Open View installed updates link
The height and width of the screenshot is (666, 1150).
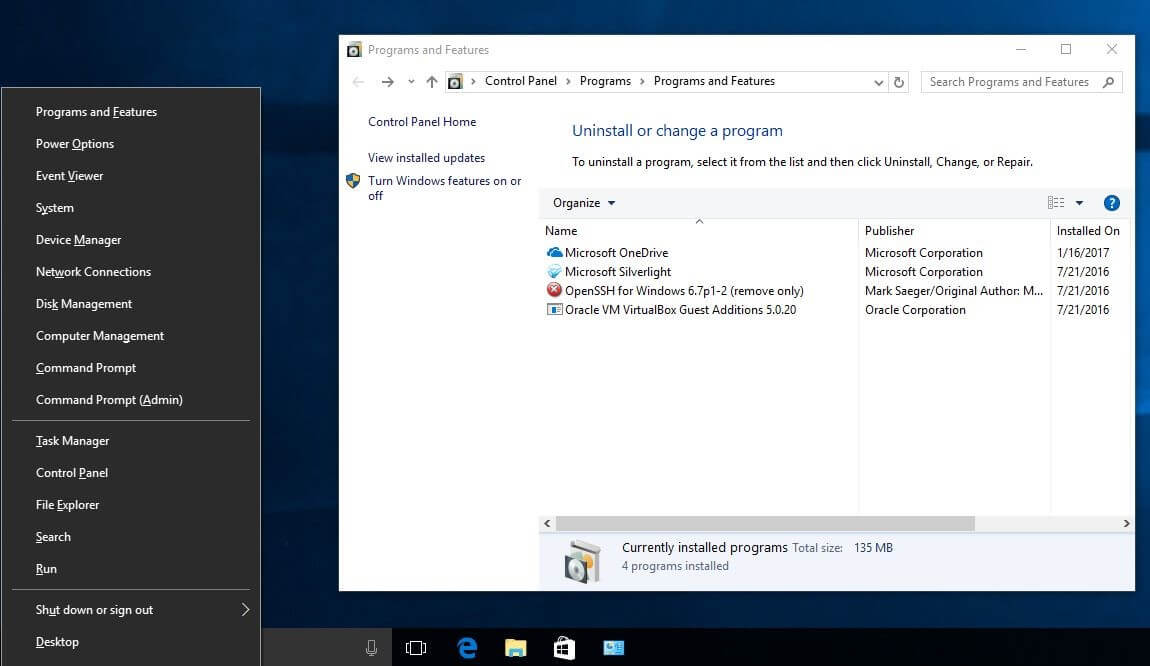[x=426, y=158]
